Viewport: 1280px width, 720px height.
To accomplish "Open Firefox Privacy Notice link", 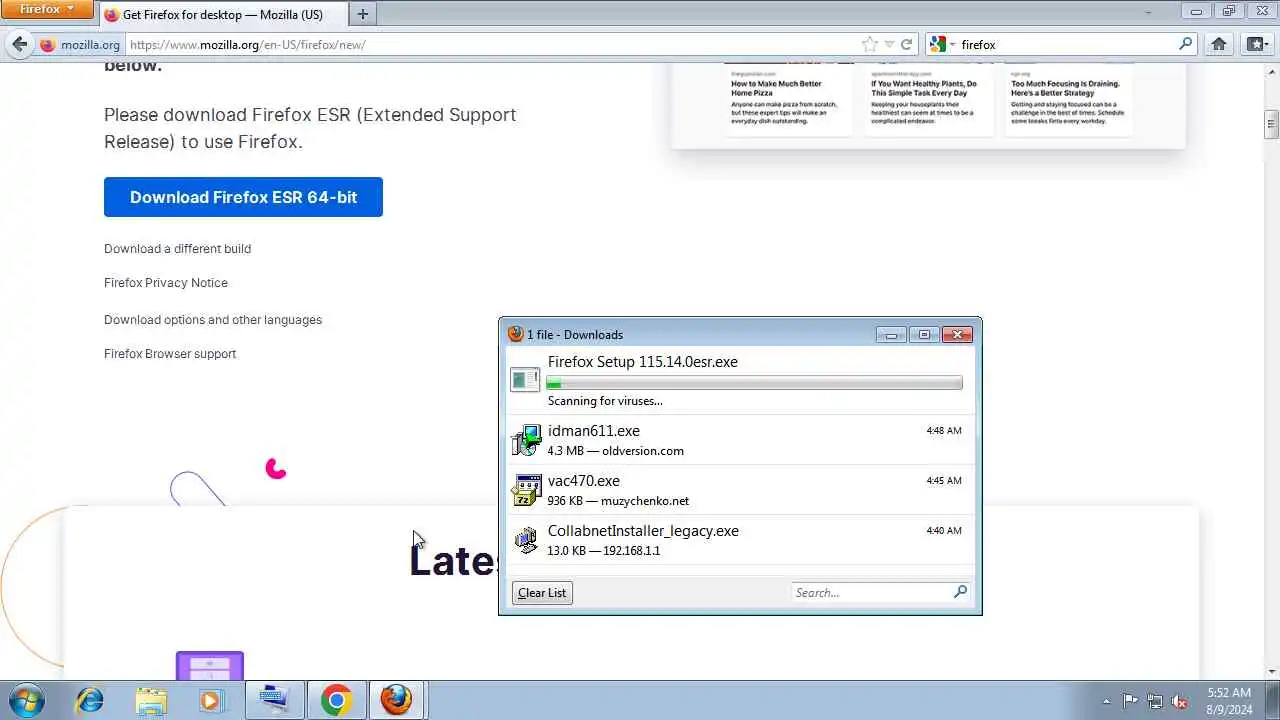I will [166, 282].
